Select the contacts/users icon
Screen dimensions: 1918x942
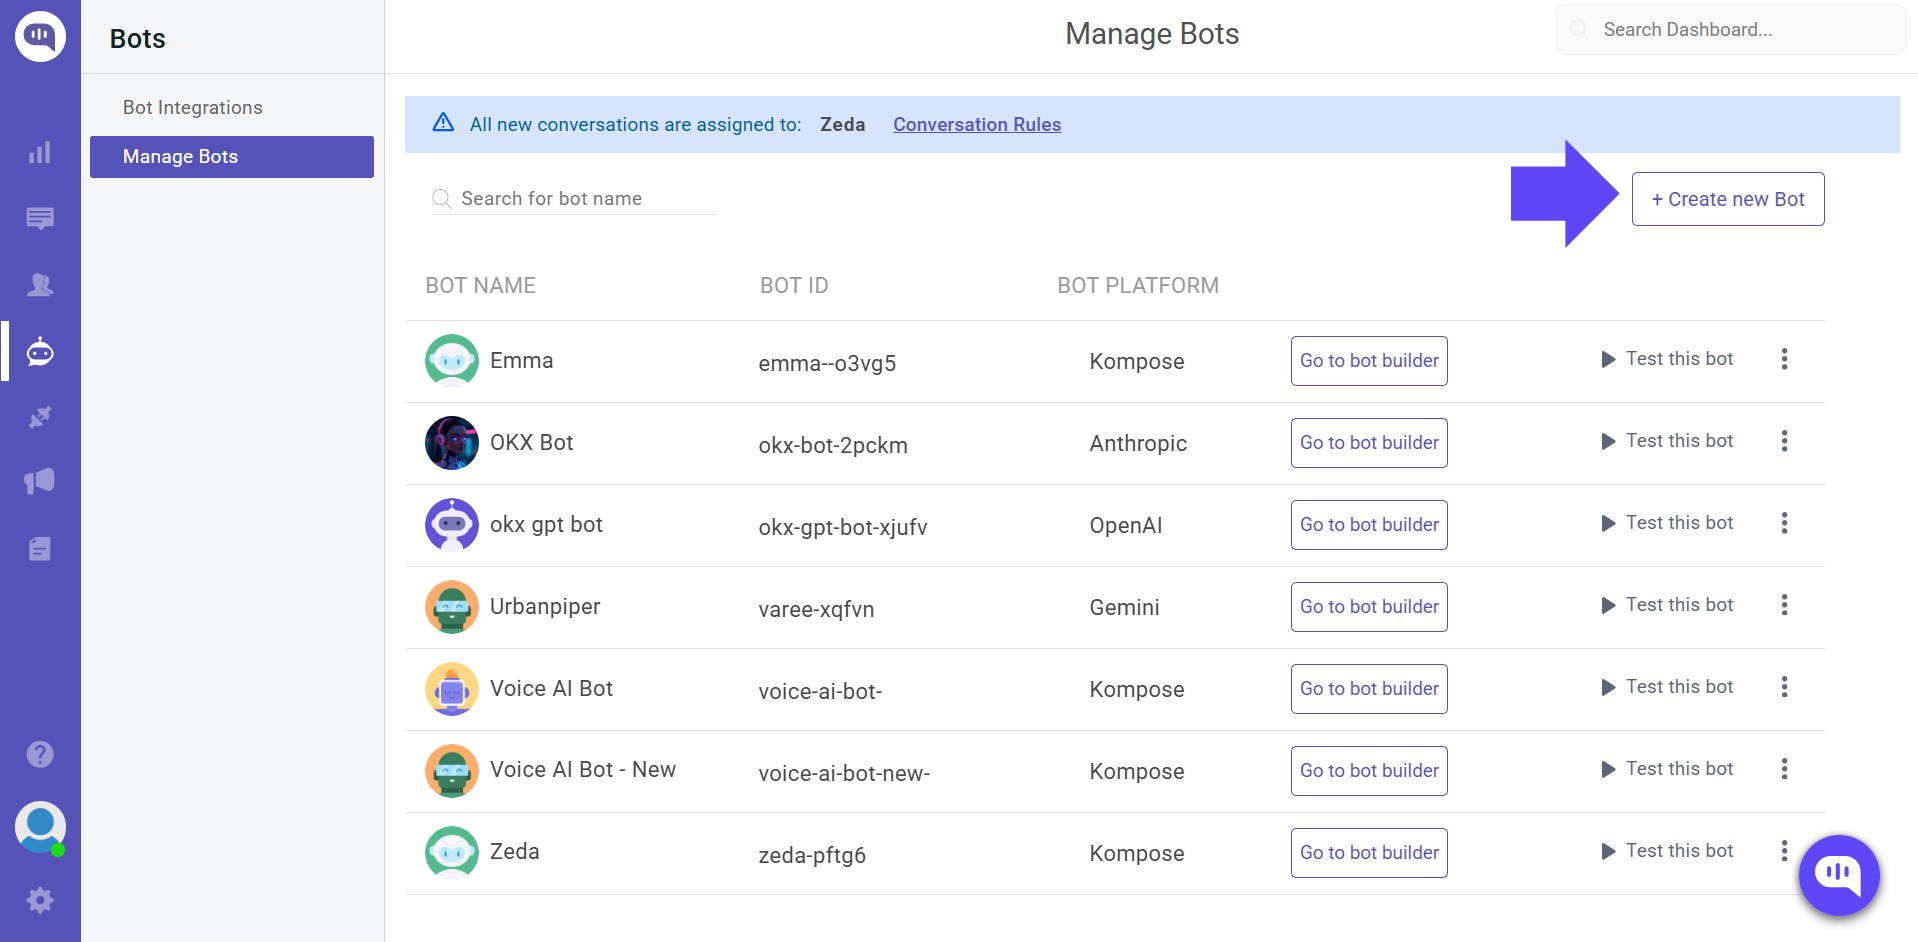40,284
